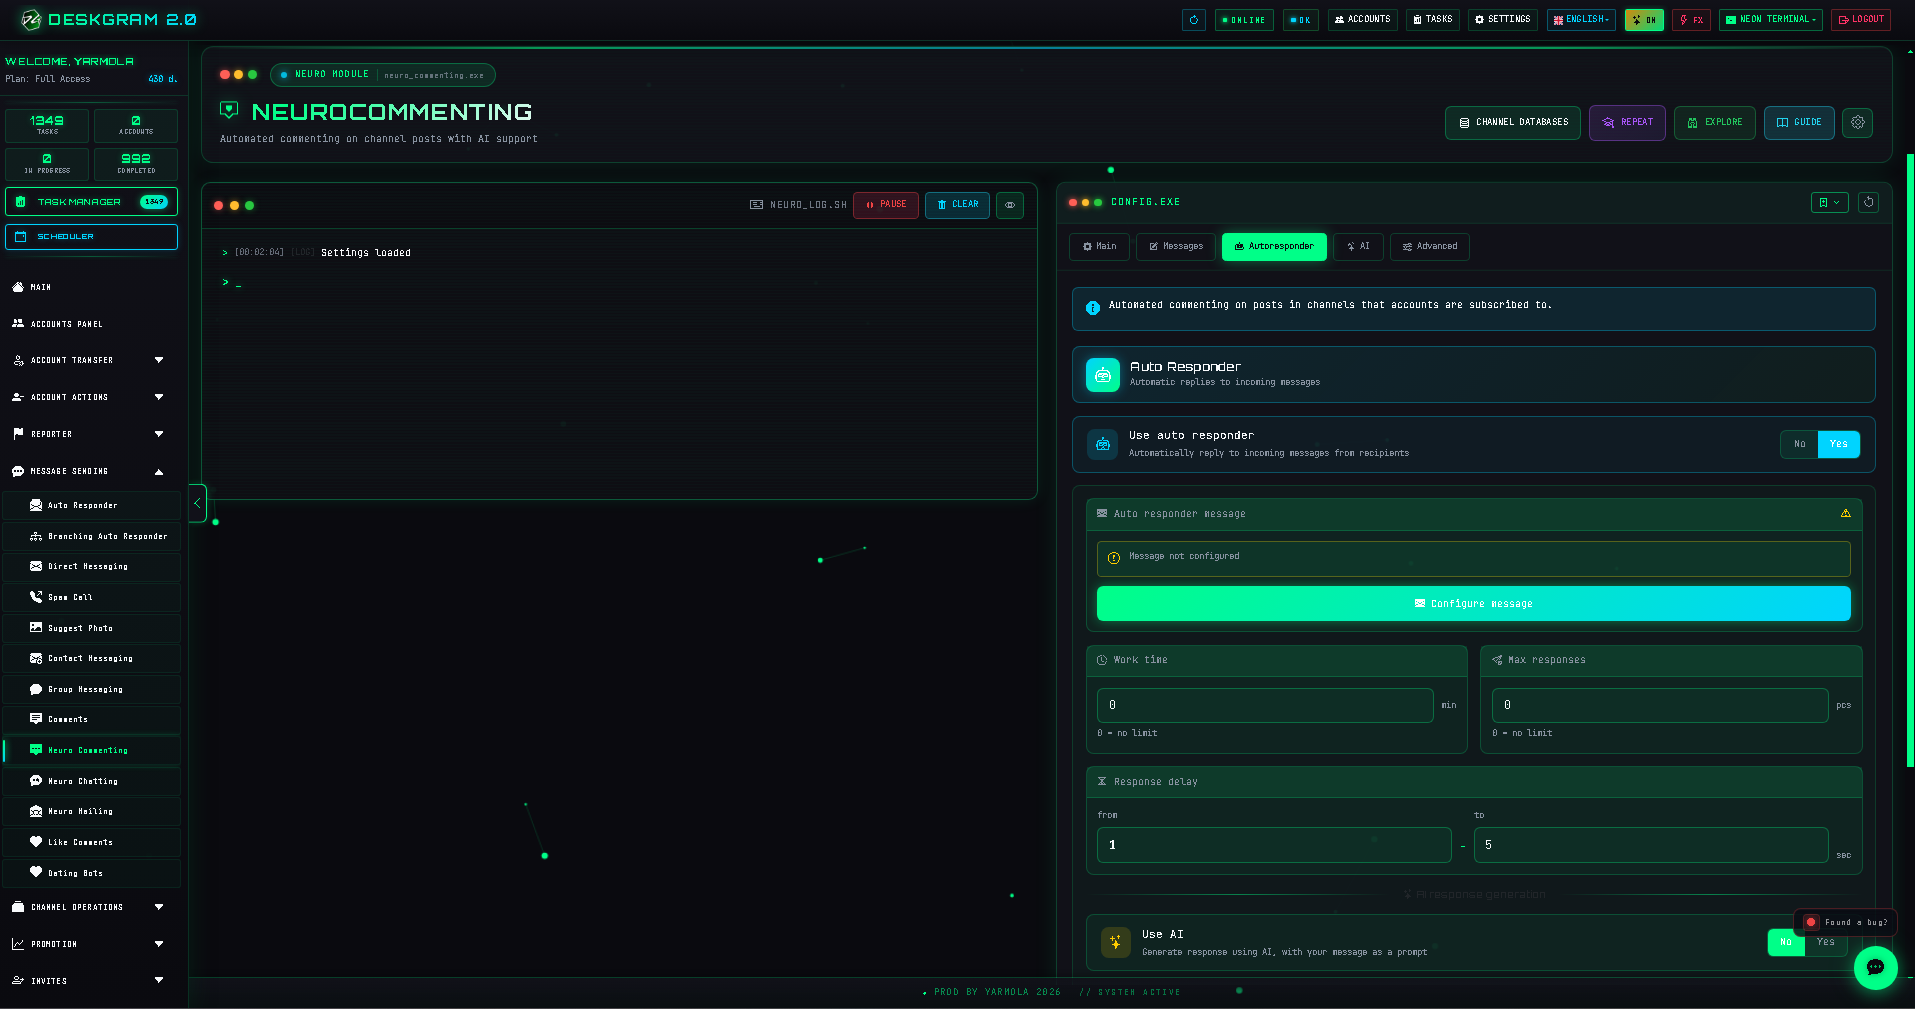The image size is (1915, 1009).
Task: Click the Neuro Commenting sidebar icon
Action: pyautogui.click(x=36, y=750)
